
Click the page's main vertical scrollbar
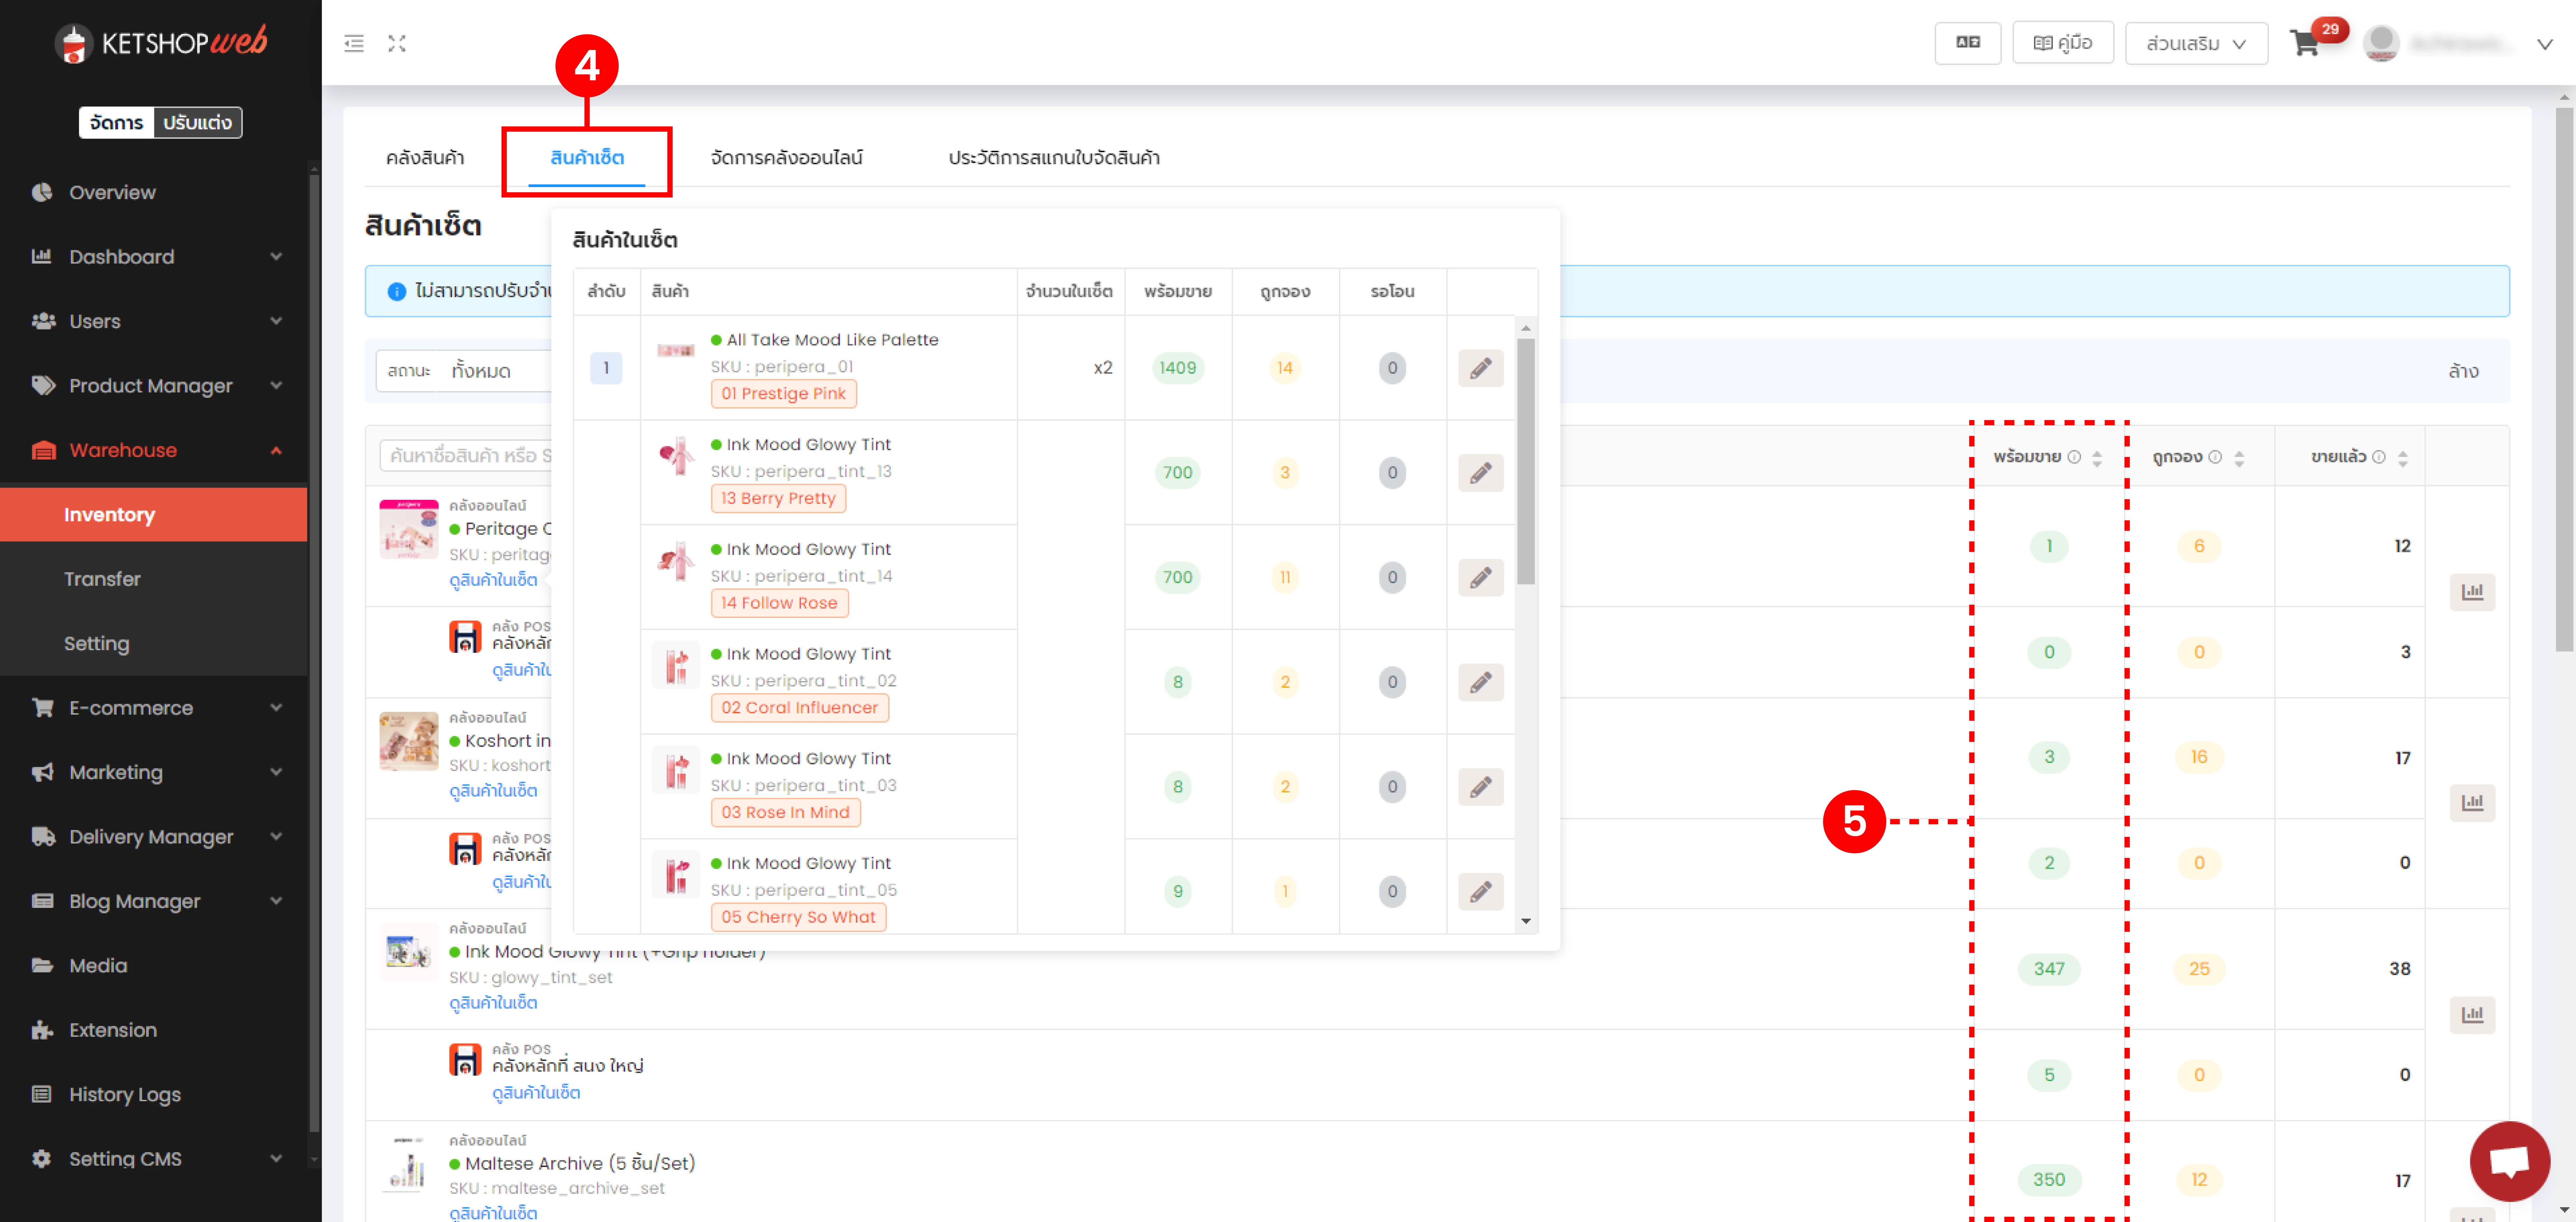[x=2565, y=380]
